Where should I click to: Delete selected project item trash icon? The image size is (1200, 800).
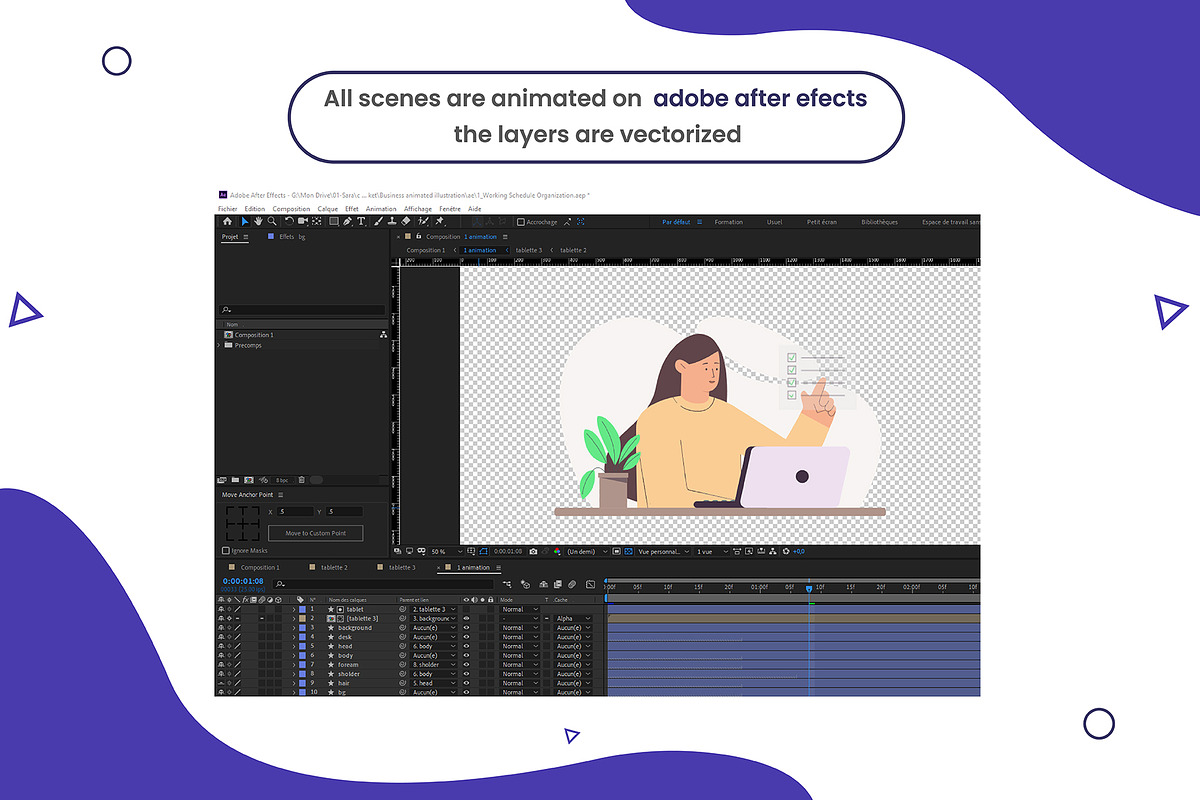coord(302,480)
